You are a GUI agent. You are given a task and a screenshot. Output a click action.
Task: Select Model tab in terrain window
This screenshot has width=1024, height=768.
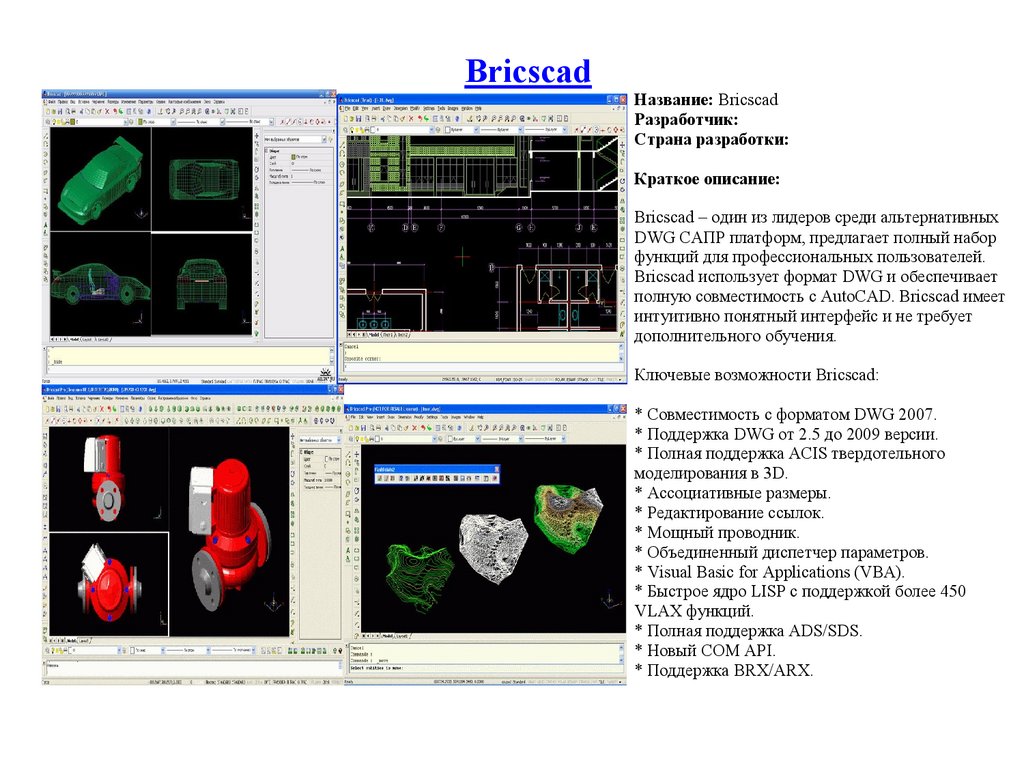[x=387, y=636]
